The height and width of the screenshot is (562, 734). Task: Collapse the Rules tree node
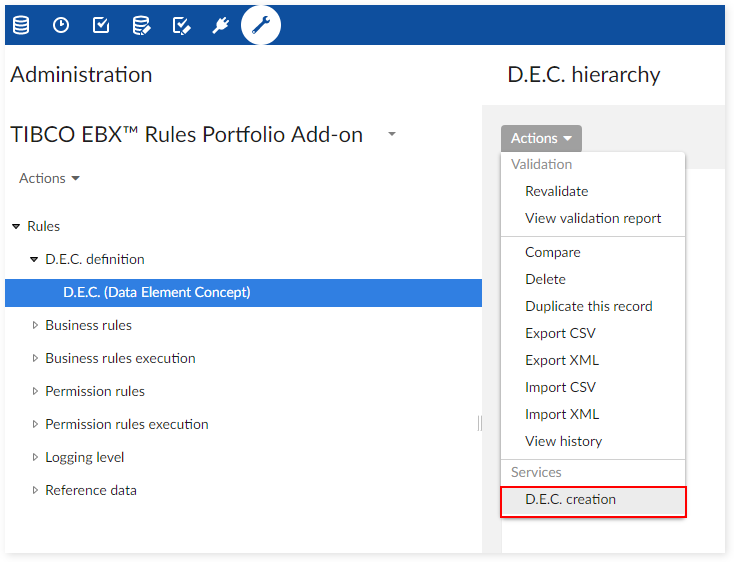pos(16,227)
